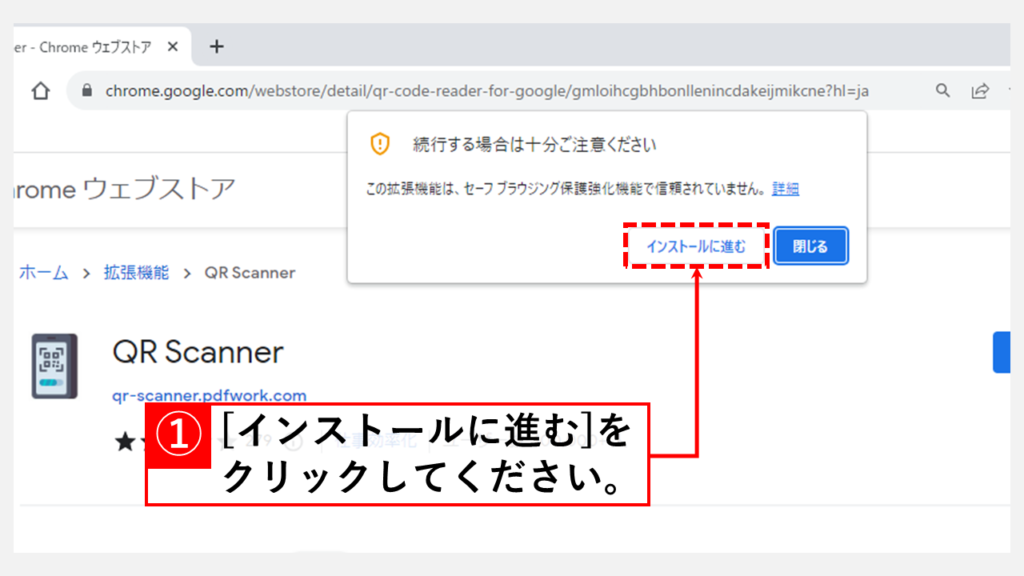Click the blue add-to-Chrome button at right edge
This screenshot has width=1024, height=576.
(x=1001, y=352)
